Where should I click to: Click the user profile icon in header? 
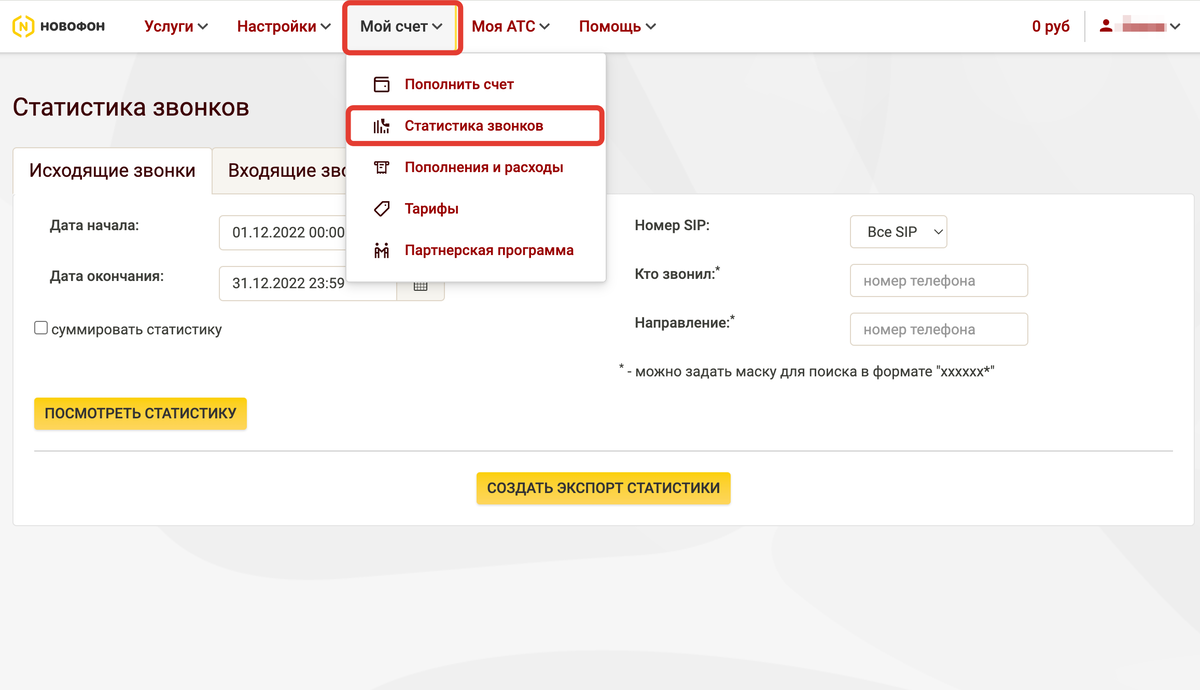(1106, 26)
